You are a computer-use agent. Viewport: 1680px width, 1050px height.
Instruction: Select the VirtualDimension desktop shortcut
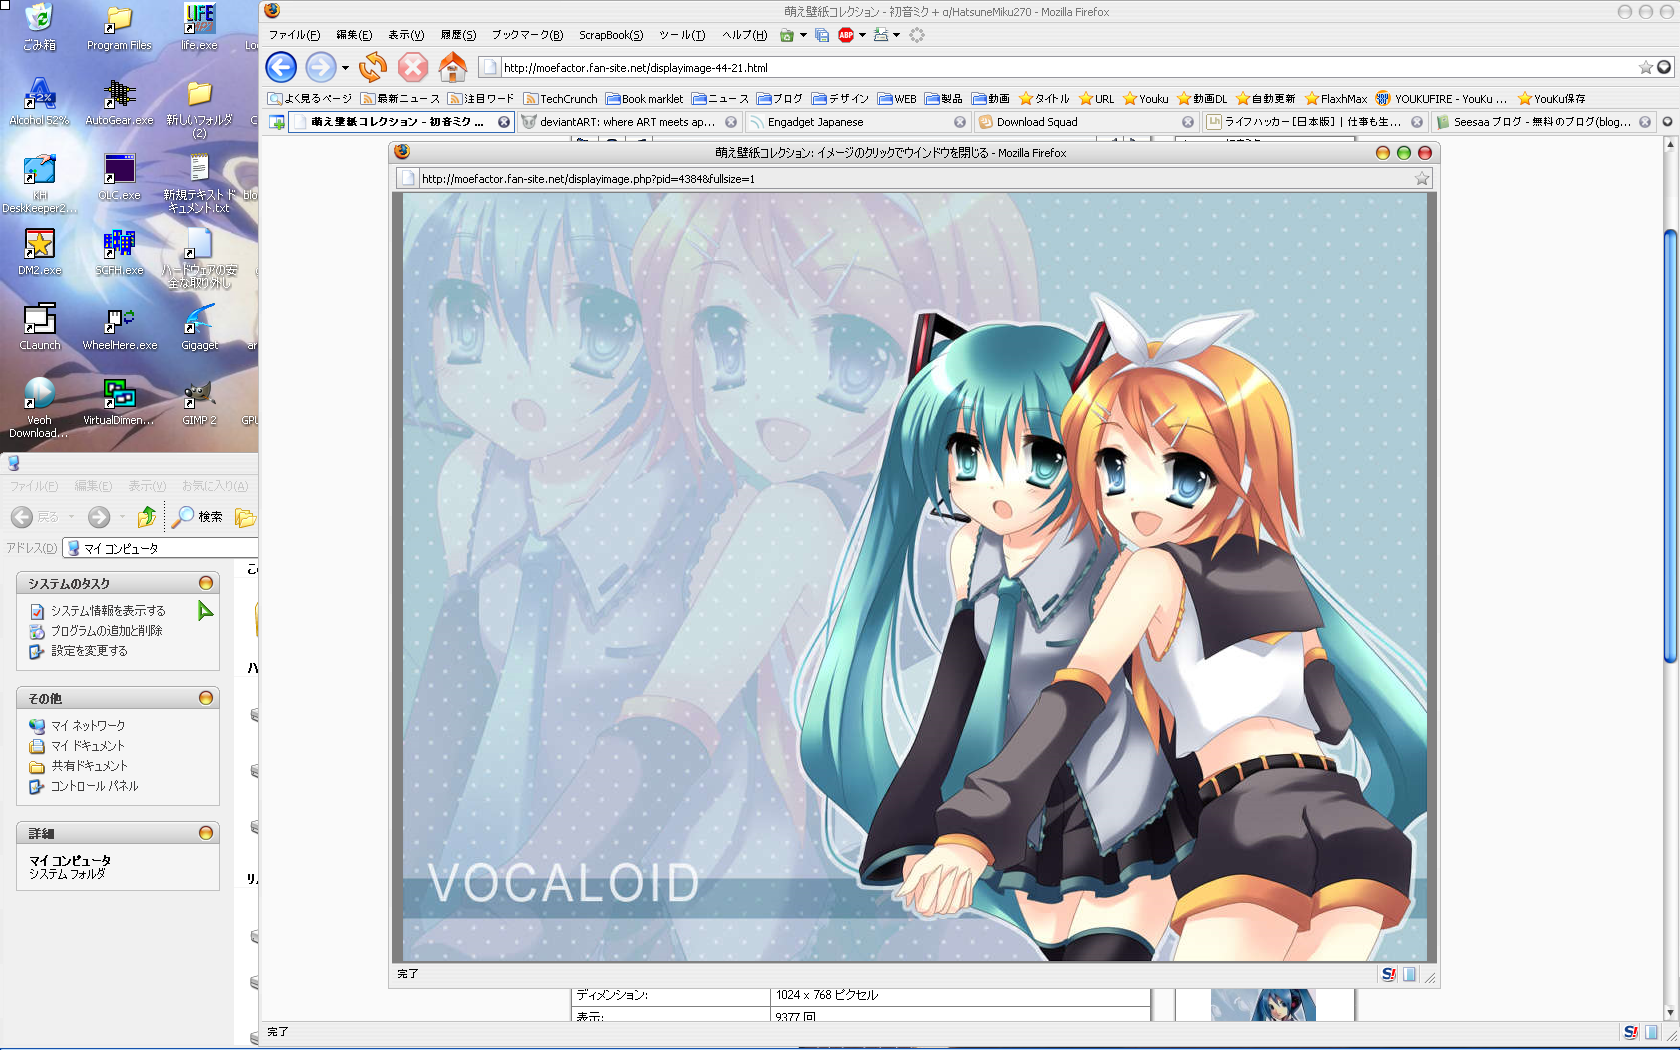119,402
